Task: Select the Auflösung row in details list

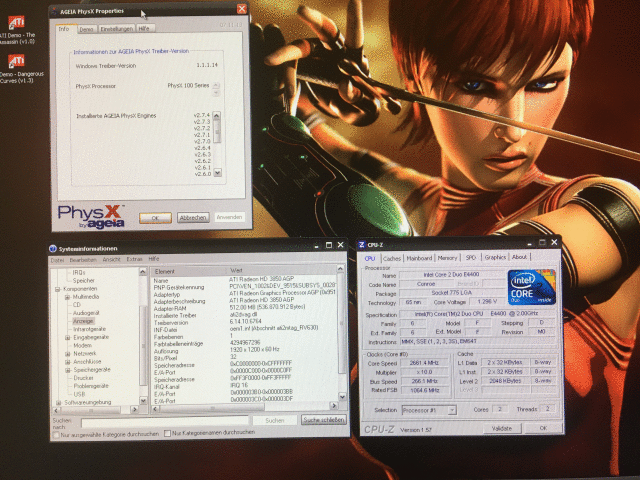Action: [x=244, y=350]
